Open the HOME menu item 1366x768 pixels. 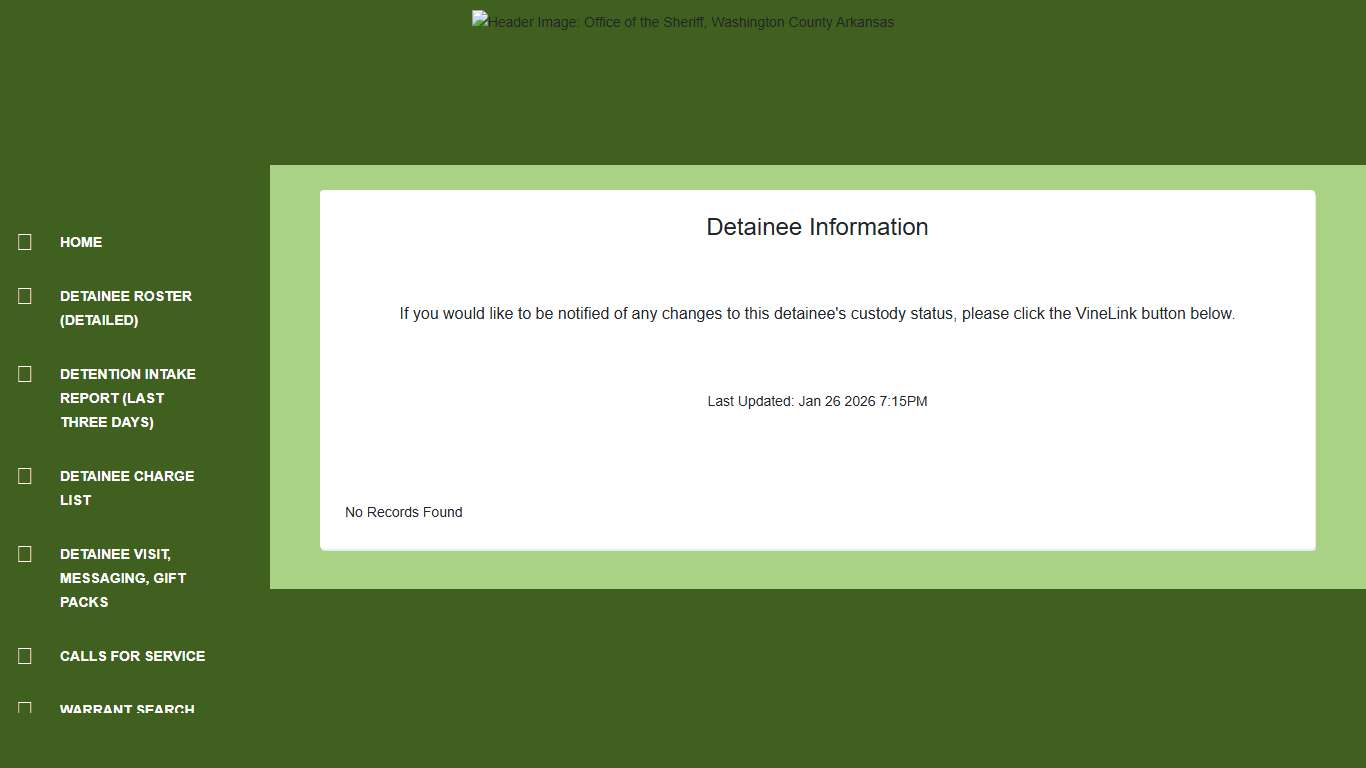[80, 241]
